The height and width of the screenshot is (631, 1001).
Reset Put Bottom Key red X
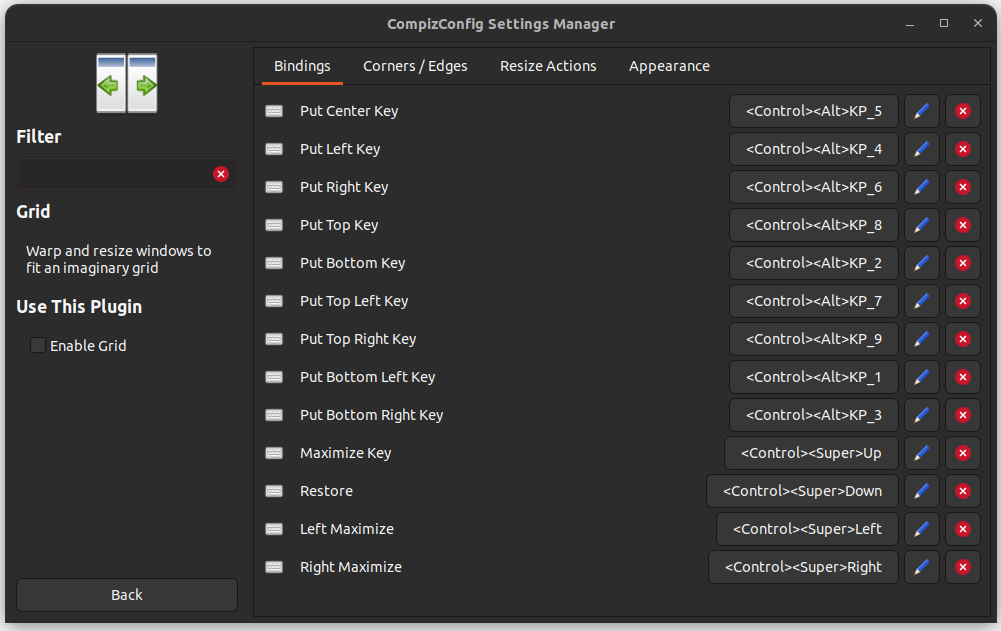pos(963,263)
